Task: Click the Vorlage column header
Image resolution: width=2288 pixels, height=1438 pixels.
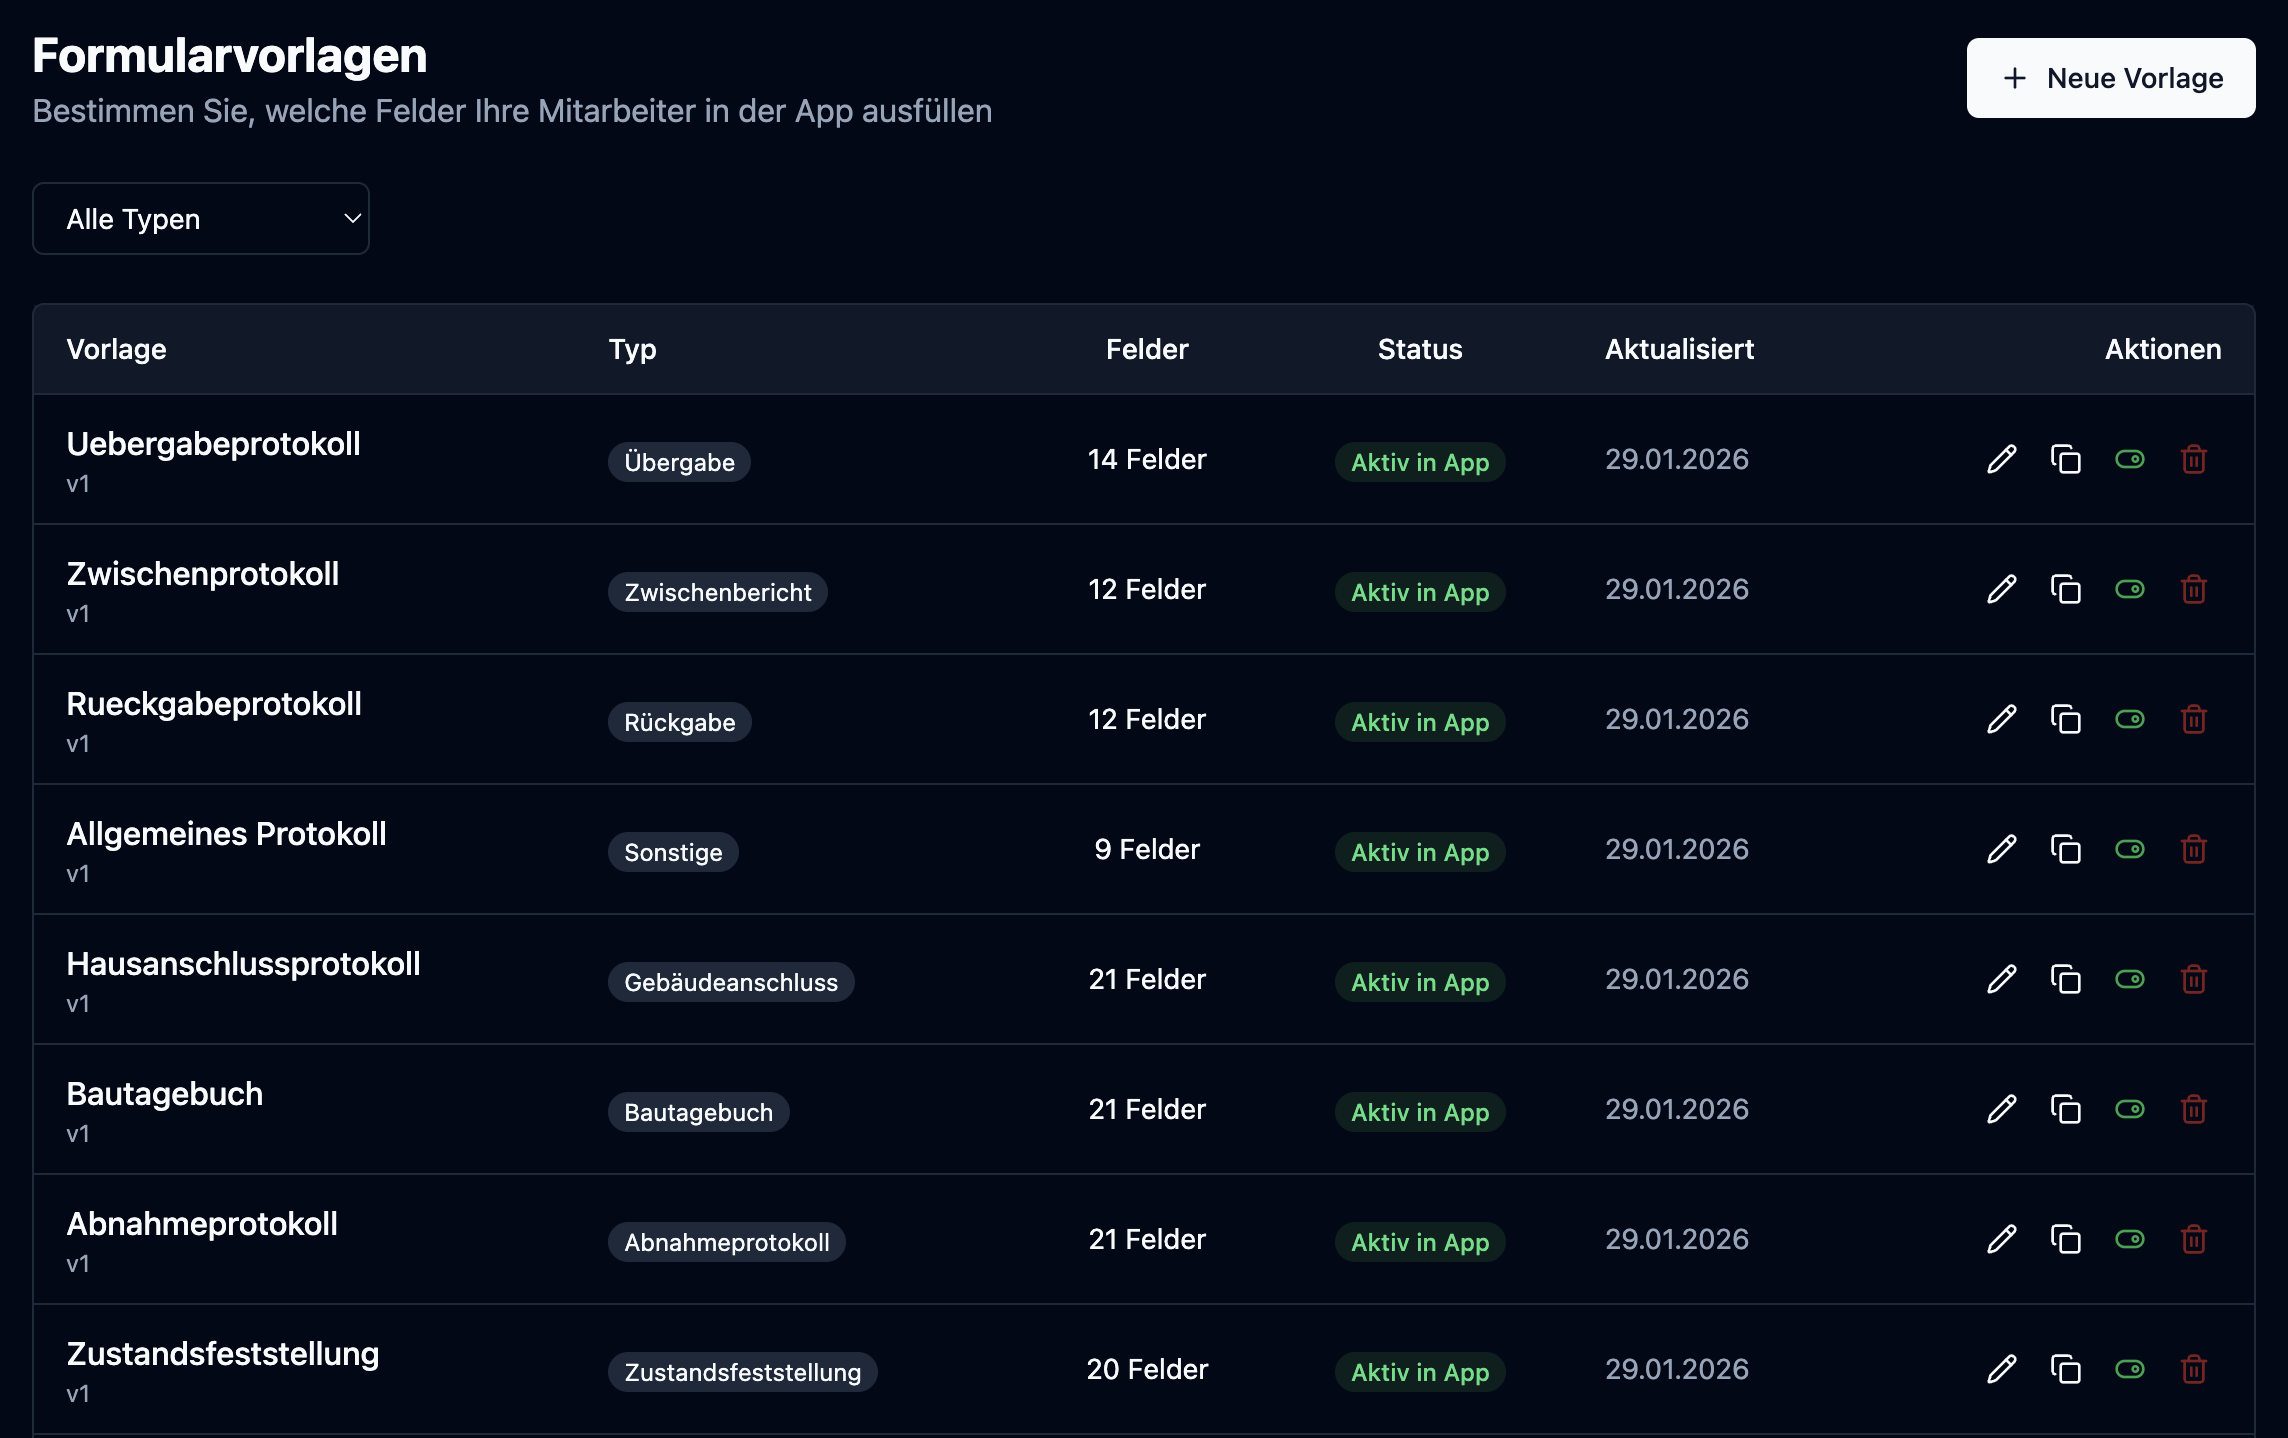Action: coord(116,349)
